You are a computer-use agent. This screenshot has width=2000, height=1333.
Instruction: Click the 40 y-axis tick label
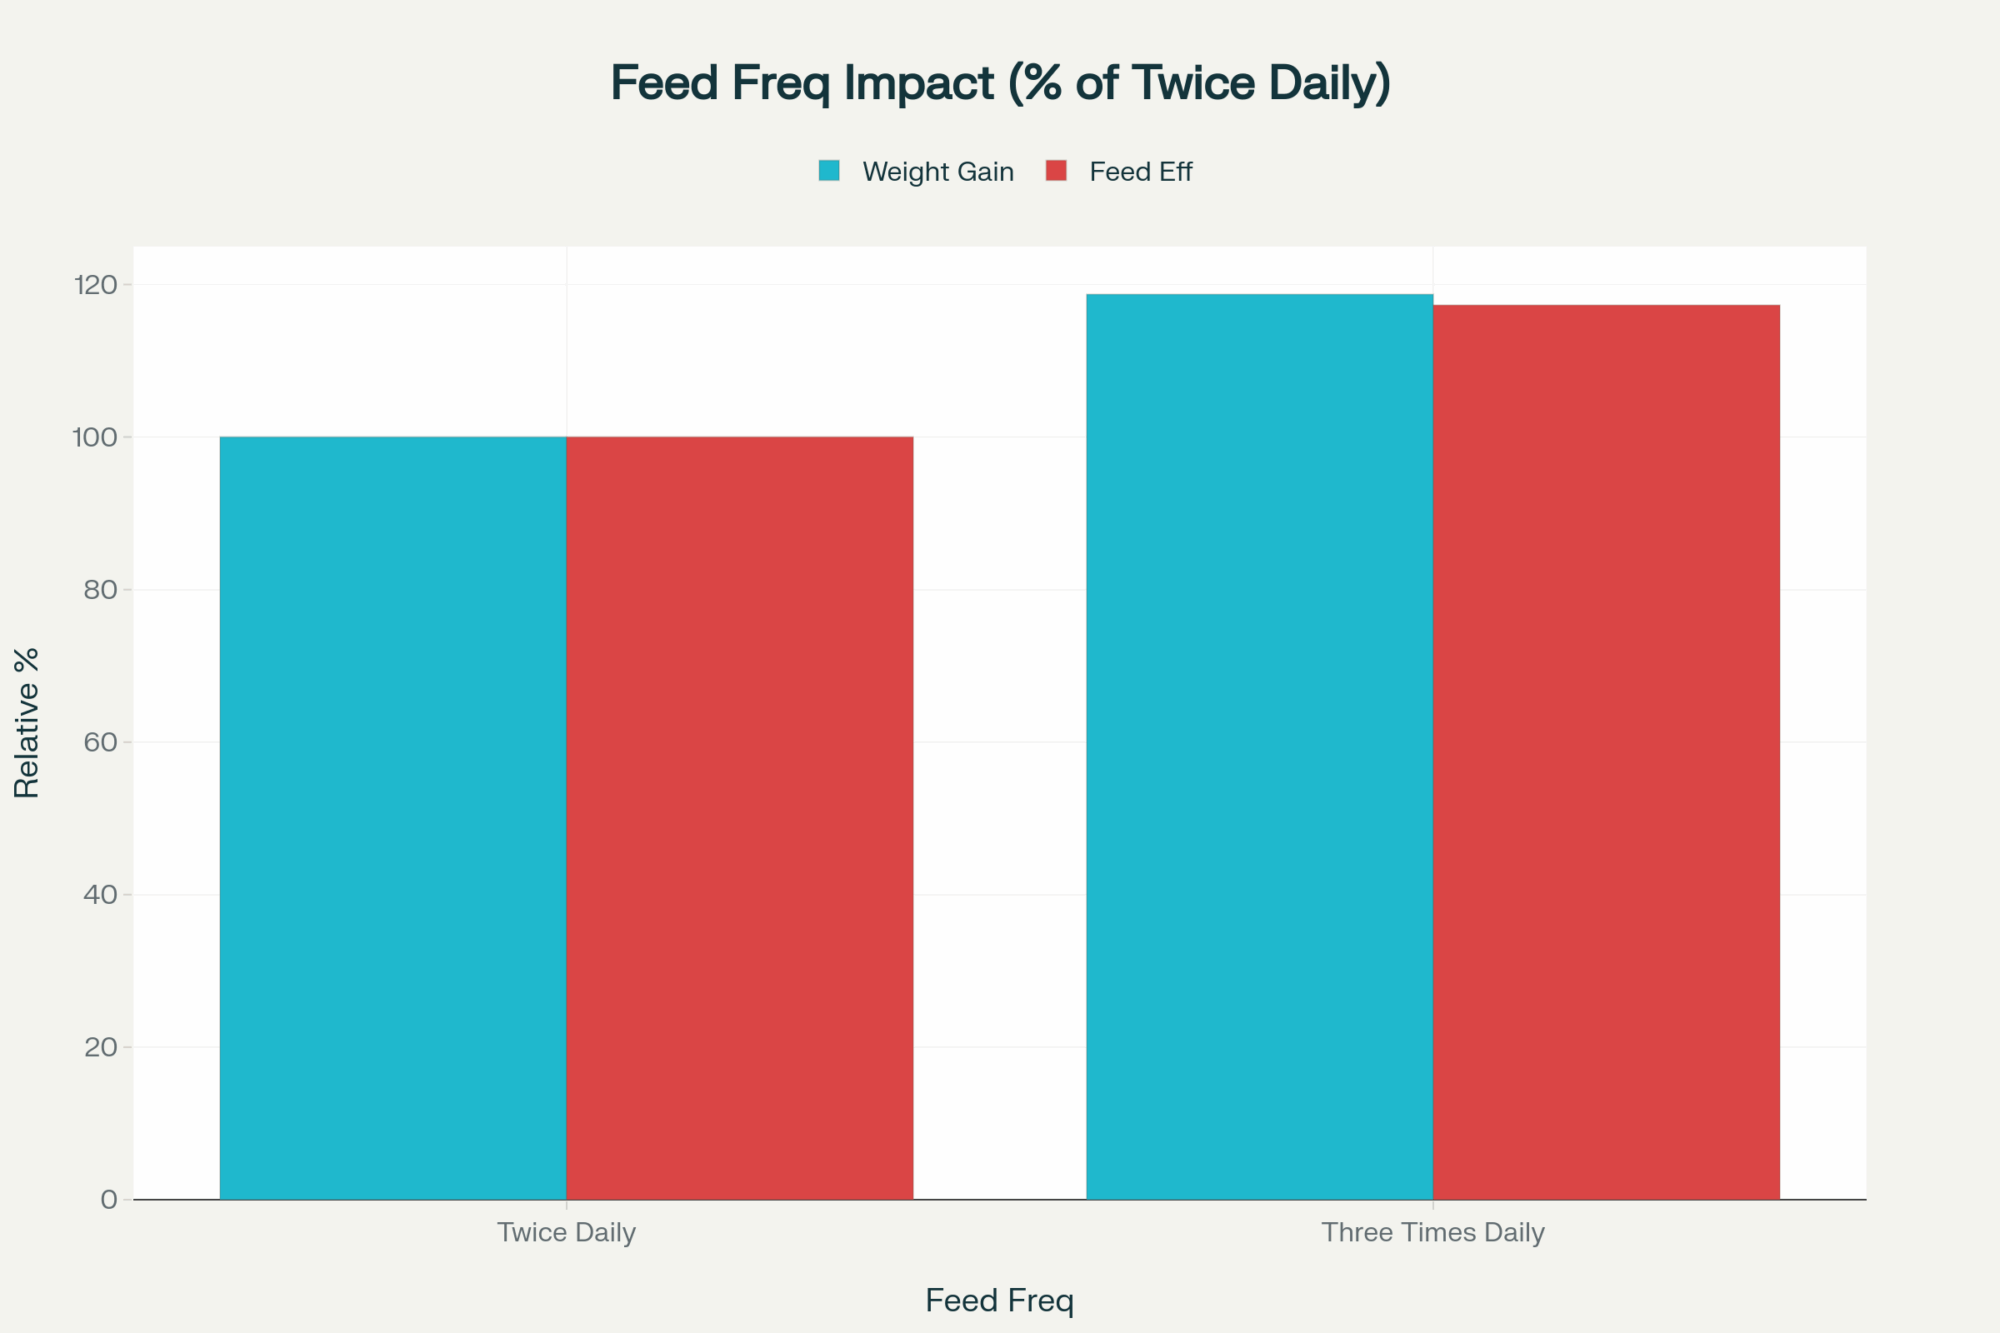click(100, 894)
